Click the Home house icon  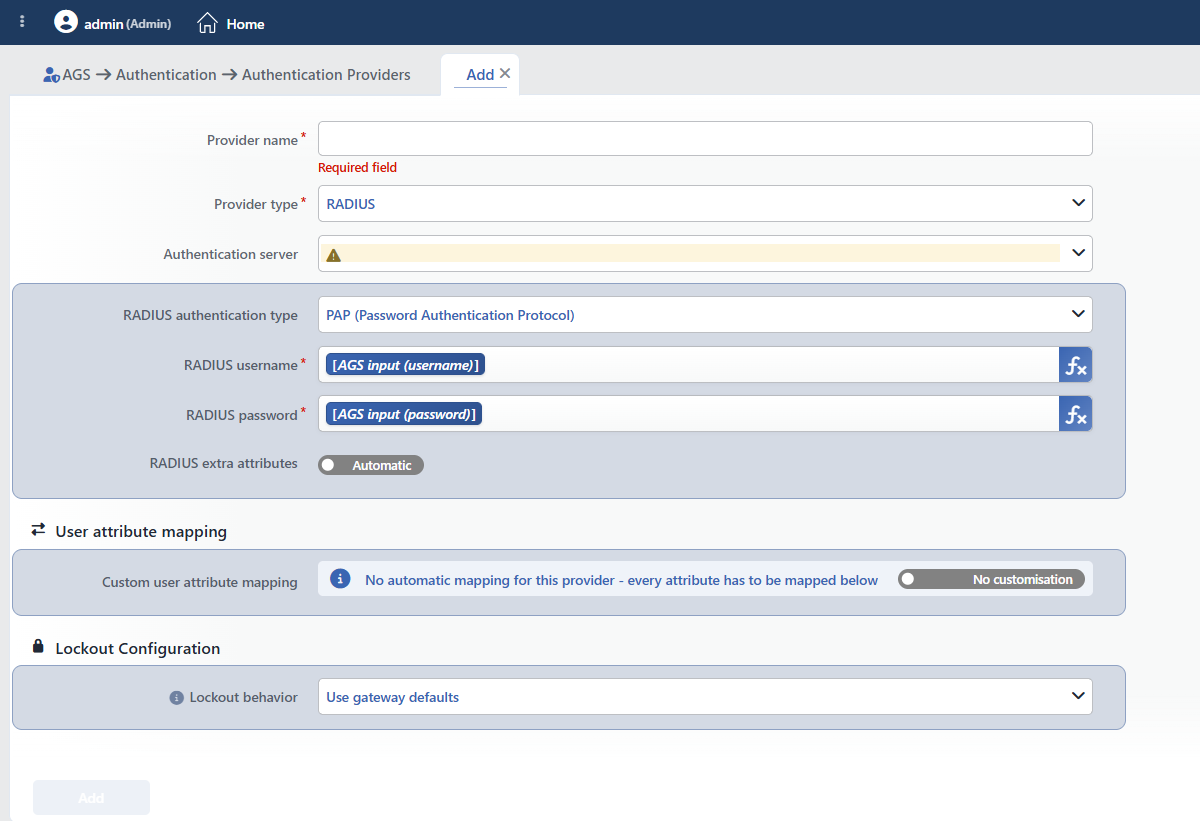(x=208, y=22)
